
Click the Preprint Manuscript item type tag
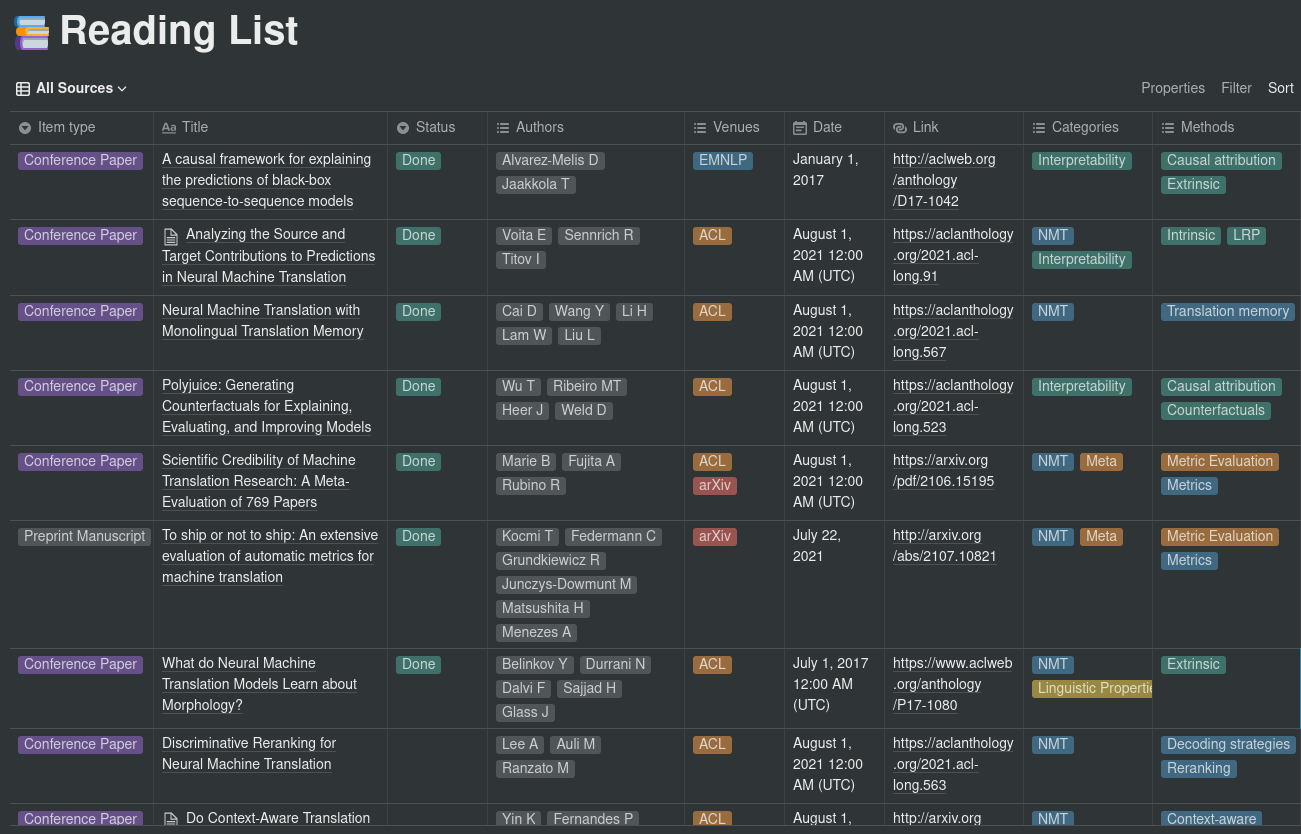click(84, 536)
